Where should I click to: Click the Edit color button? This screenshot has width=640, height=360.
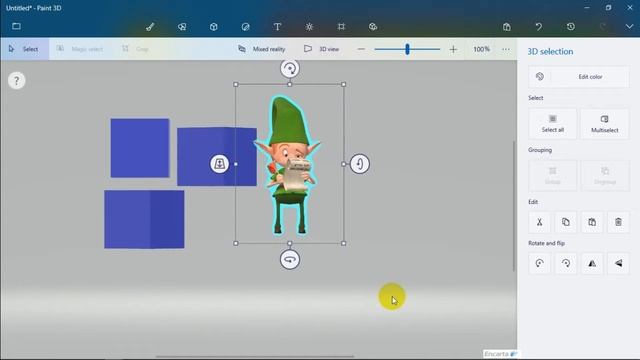[579, 77]
